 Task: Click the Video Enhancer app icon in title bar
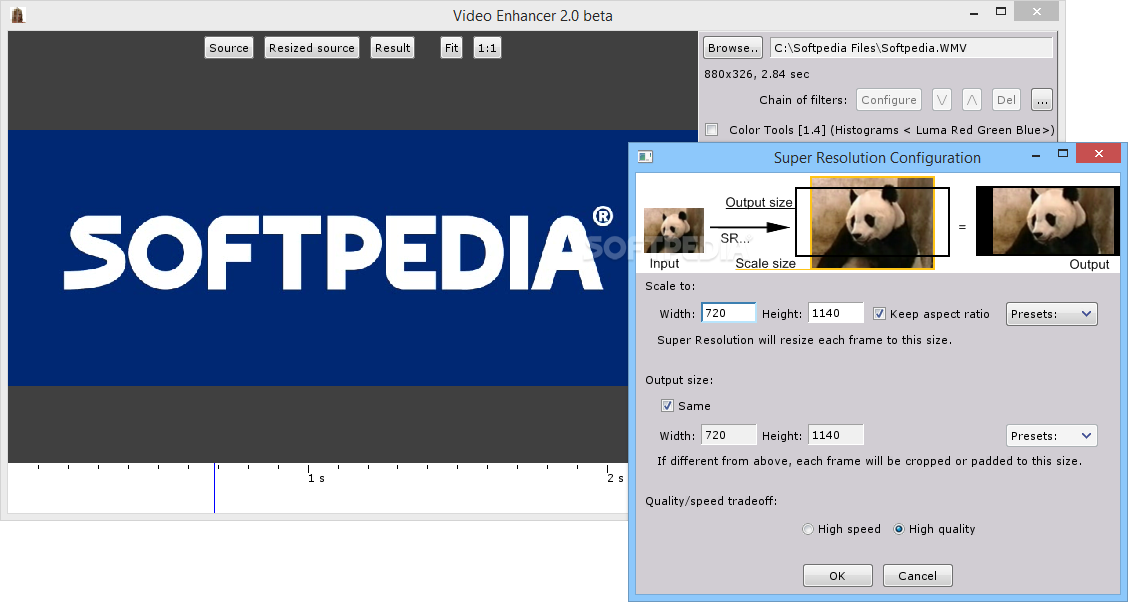pos(19,15)
